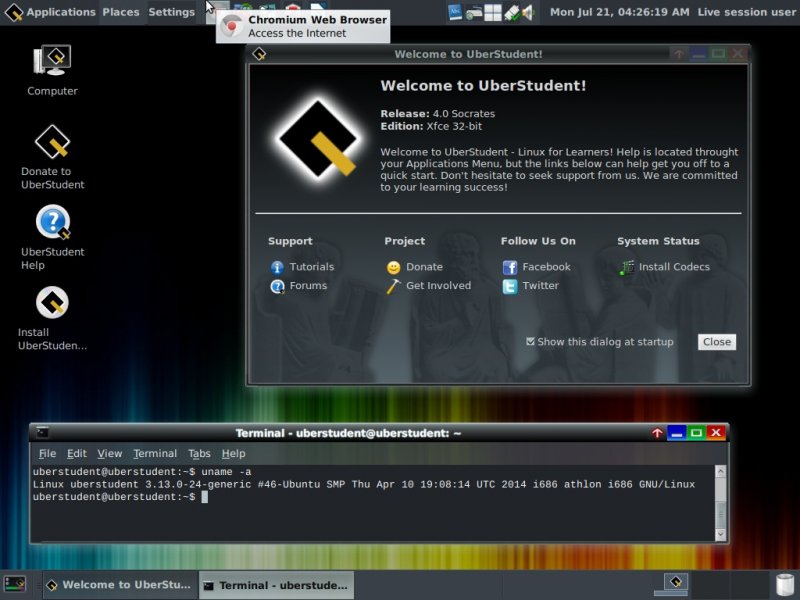
Task: Open the network connection tray icon
Action: click(x=512, y=12)
